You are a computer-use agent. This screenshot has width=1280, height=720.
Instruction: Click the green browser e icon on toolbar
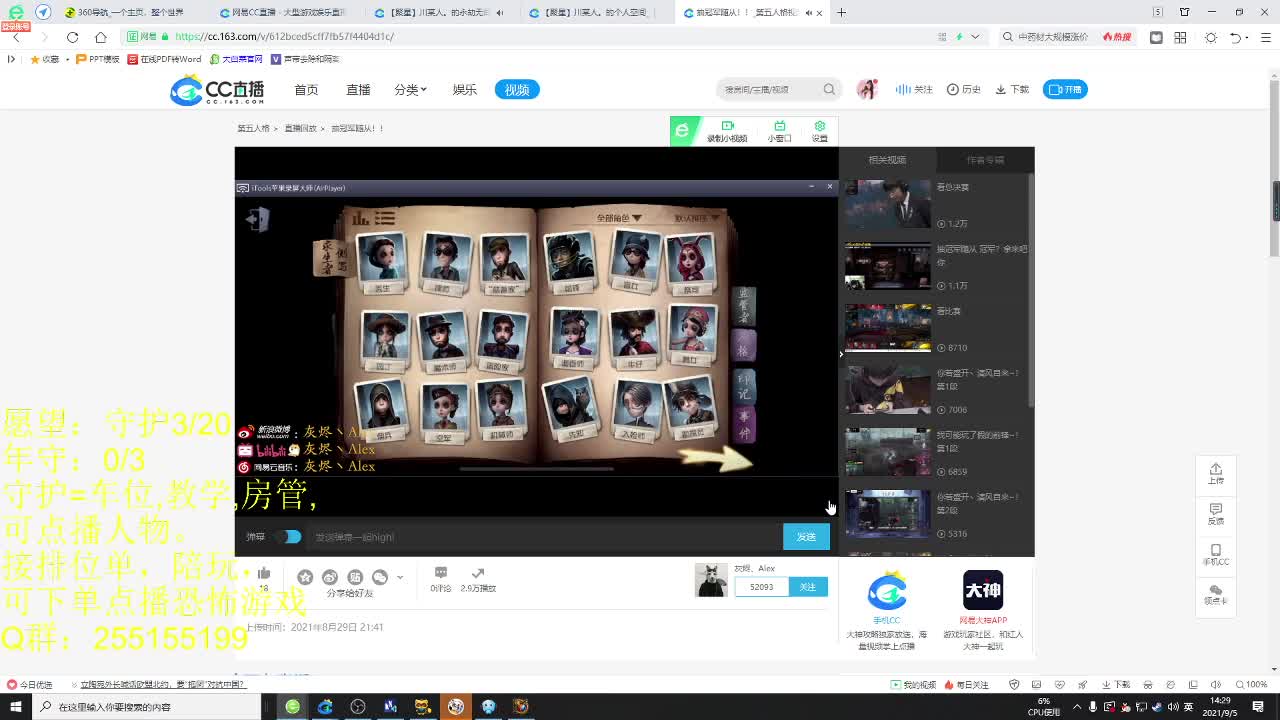682,131
